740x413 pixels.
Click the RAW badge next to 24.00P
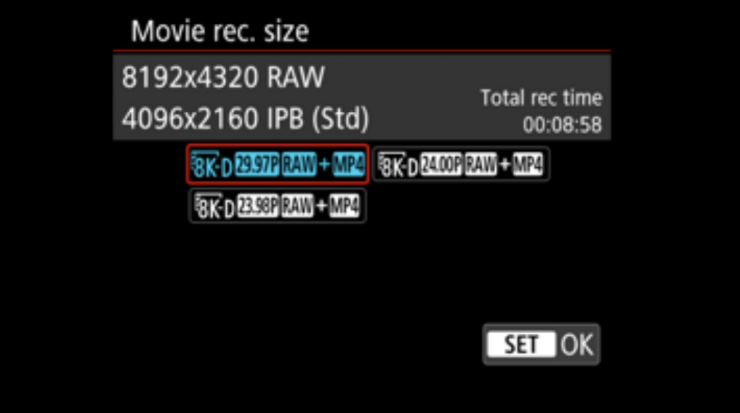(481, 165)
